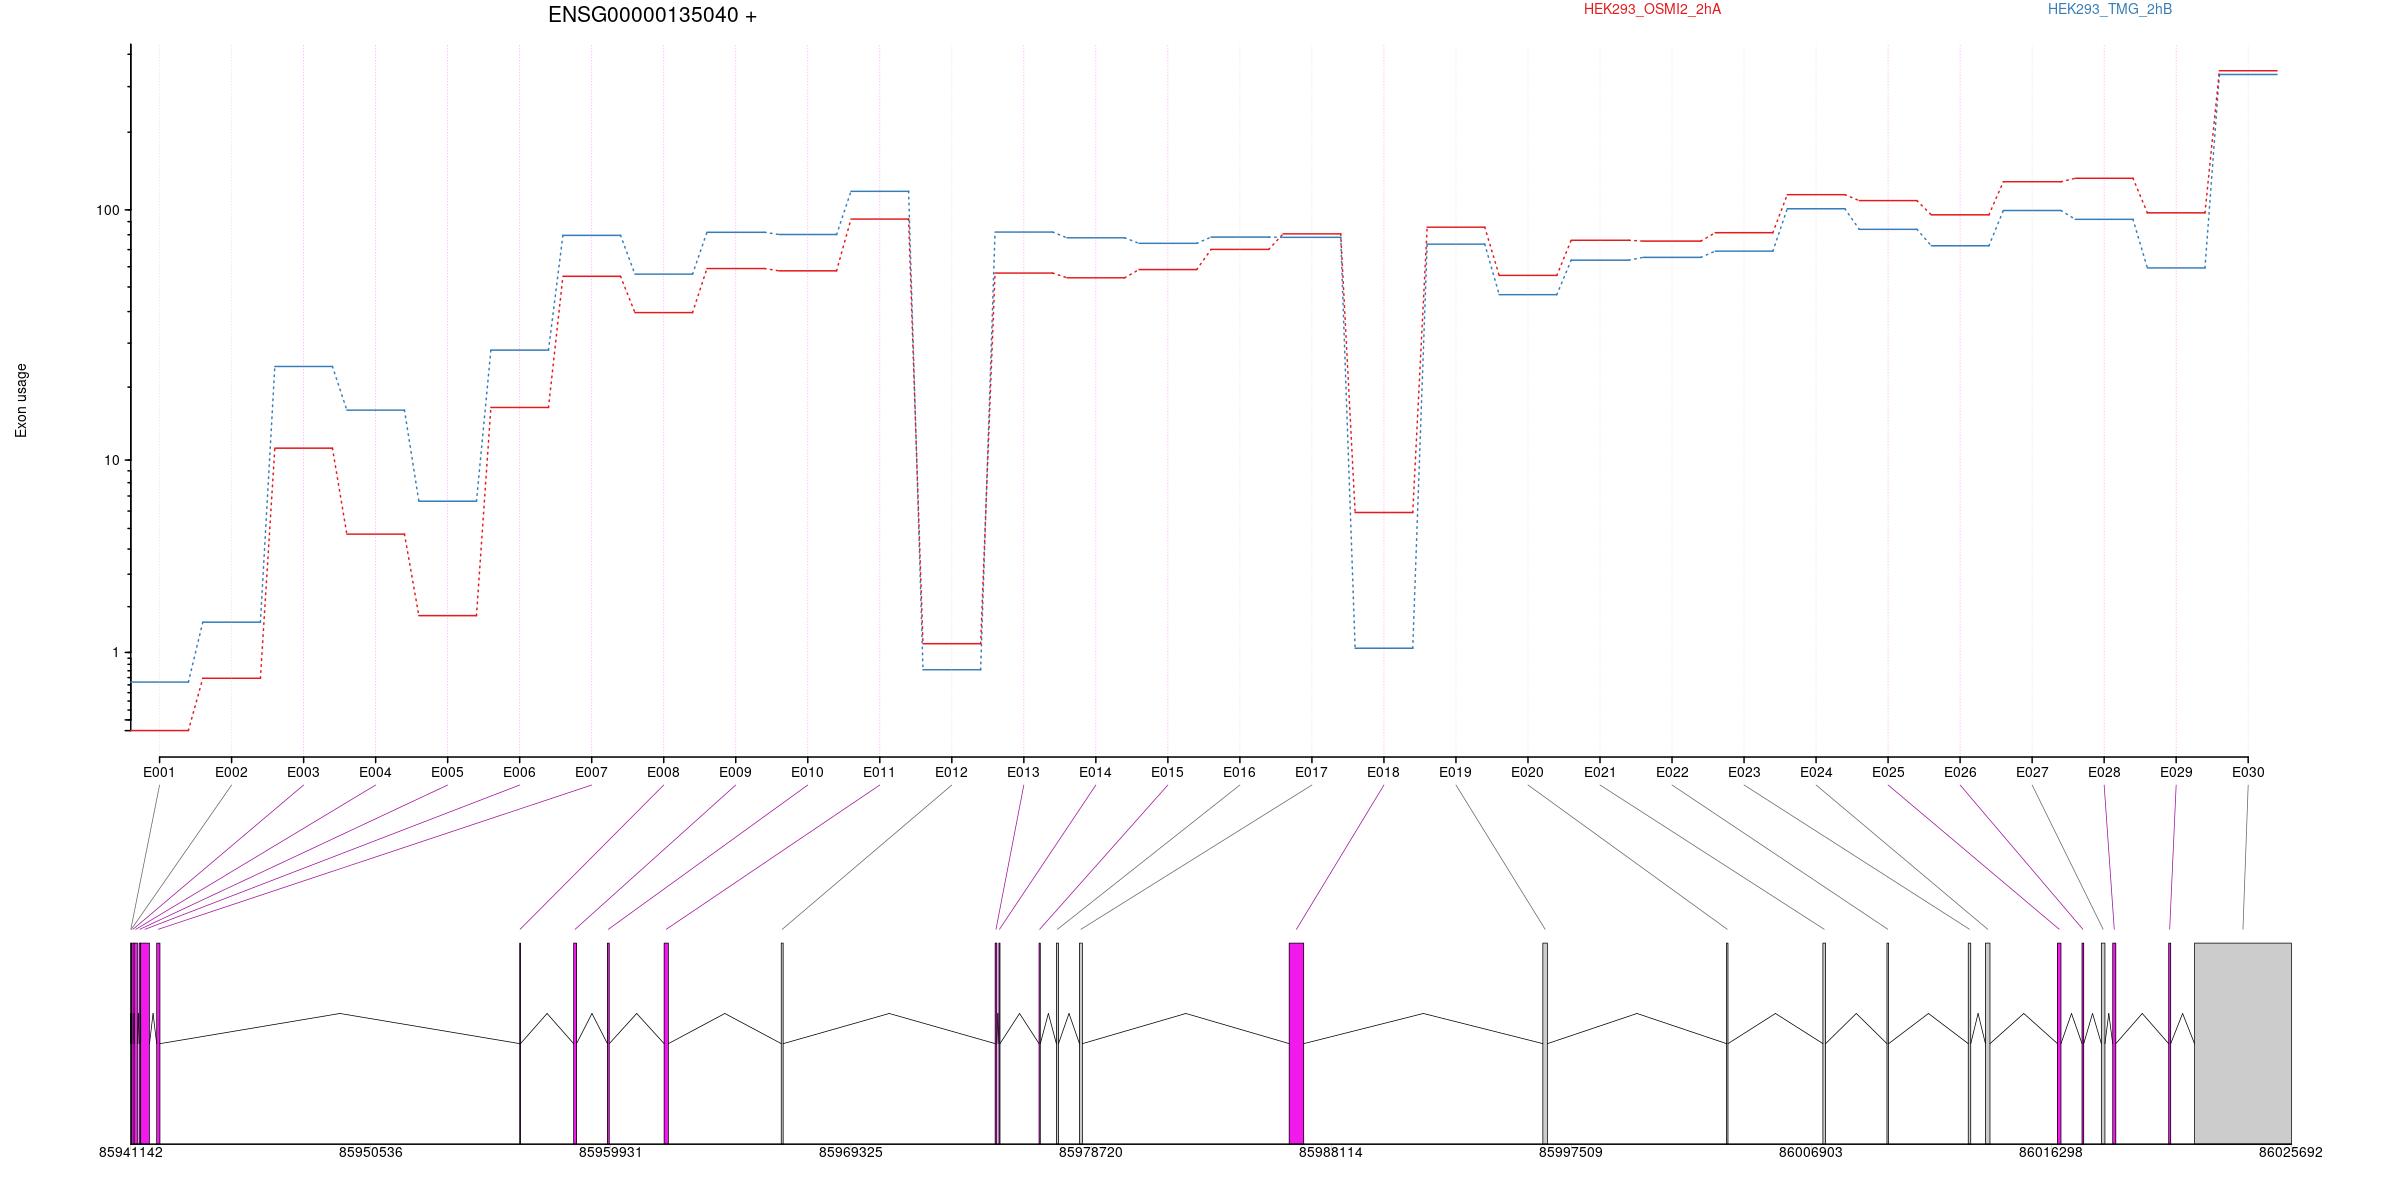
Task: Click the red E018 usage segment
Action: (1384, 512)
